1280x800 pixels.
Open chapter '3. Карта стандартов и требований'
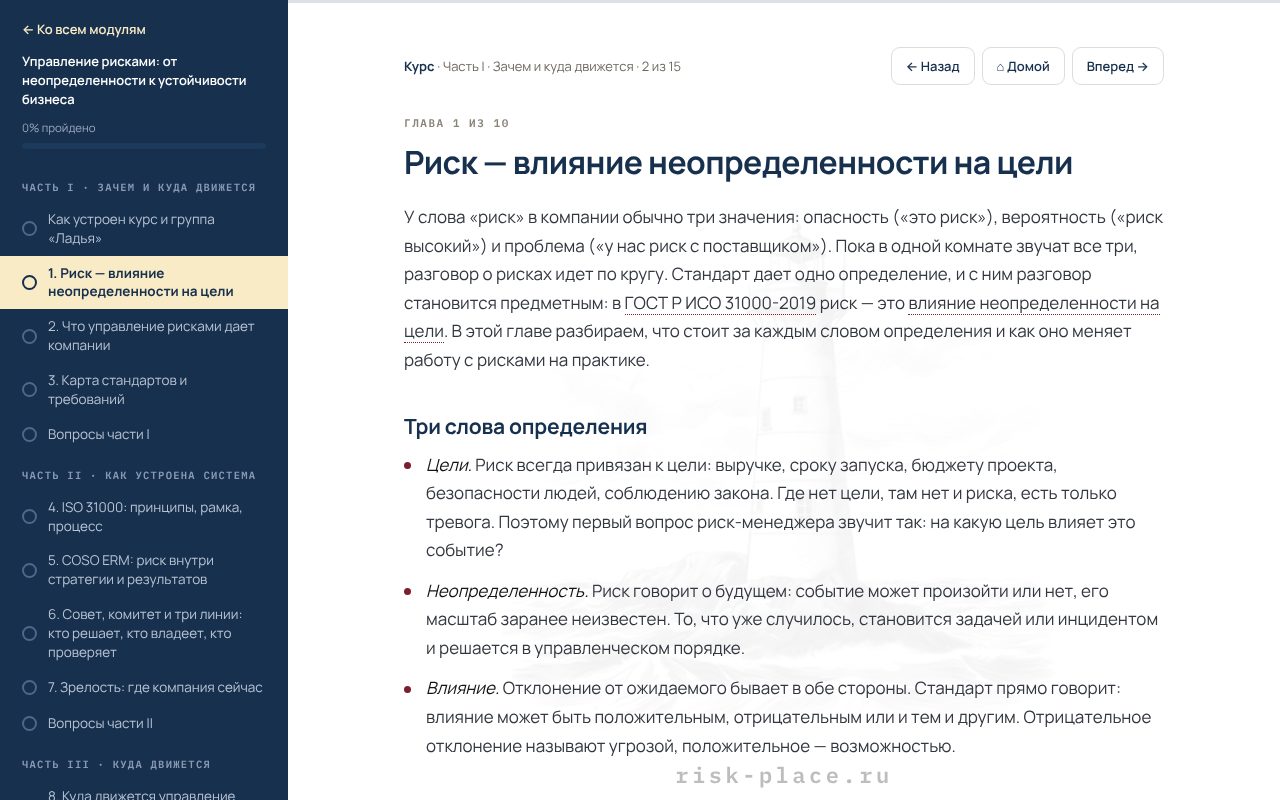click(x=144, y=390)
